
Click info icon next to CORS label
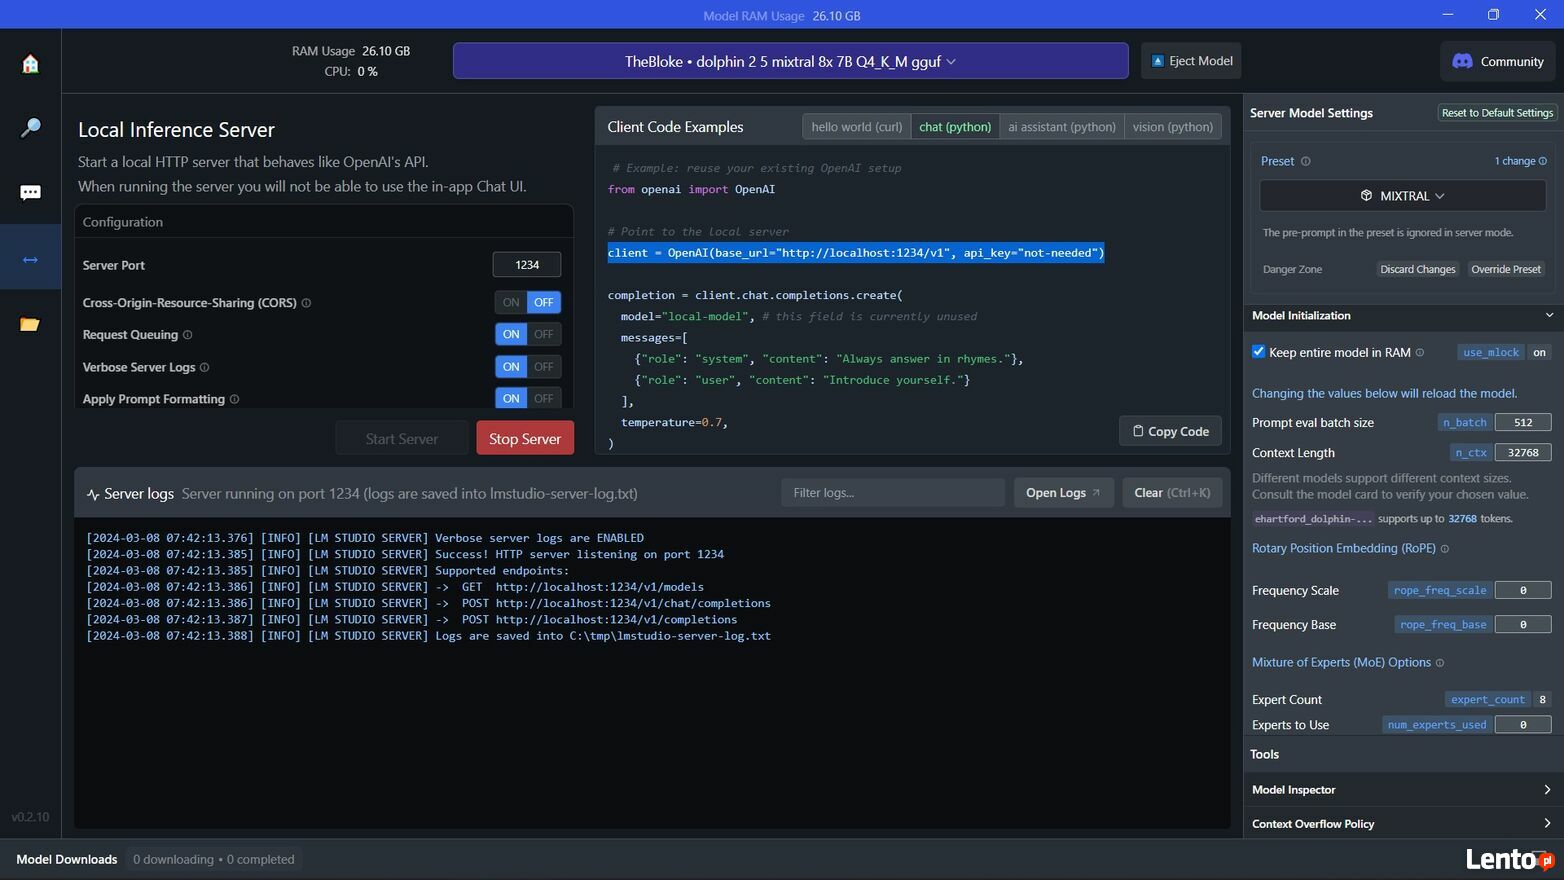[306, 303]
